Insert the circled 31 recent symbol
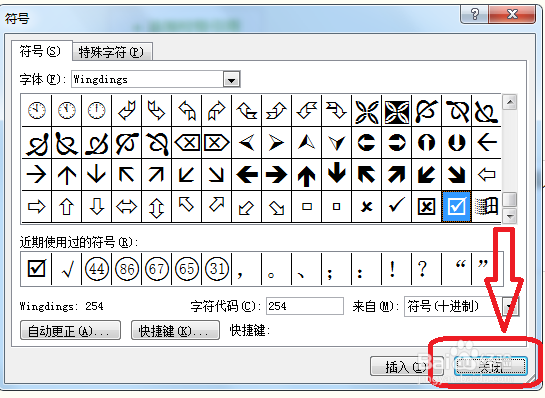 [x=217, y=269]
